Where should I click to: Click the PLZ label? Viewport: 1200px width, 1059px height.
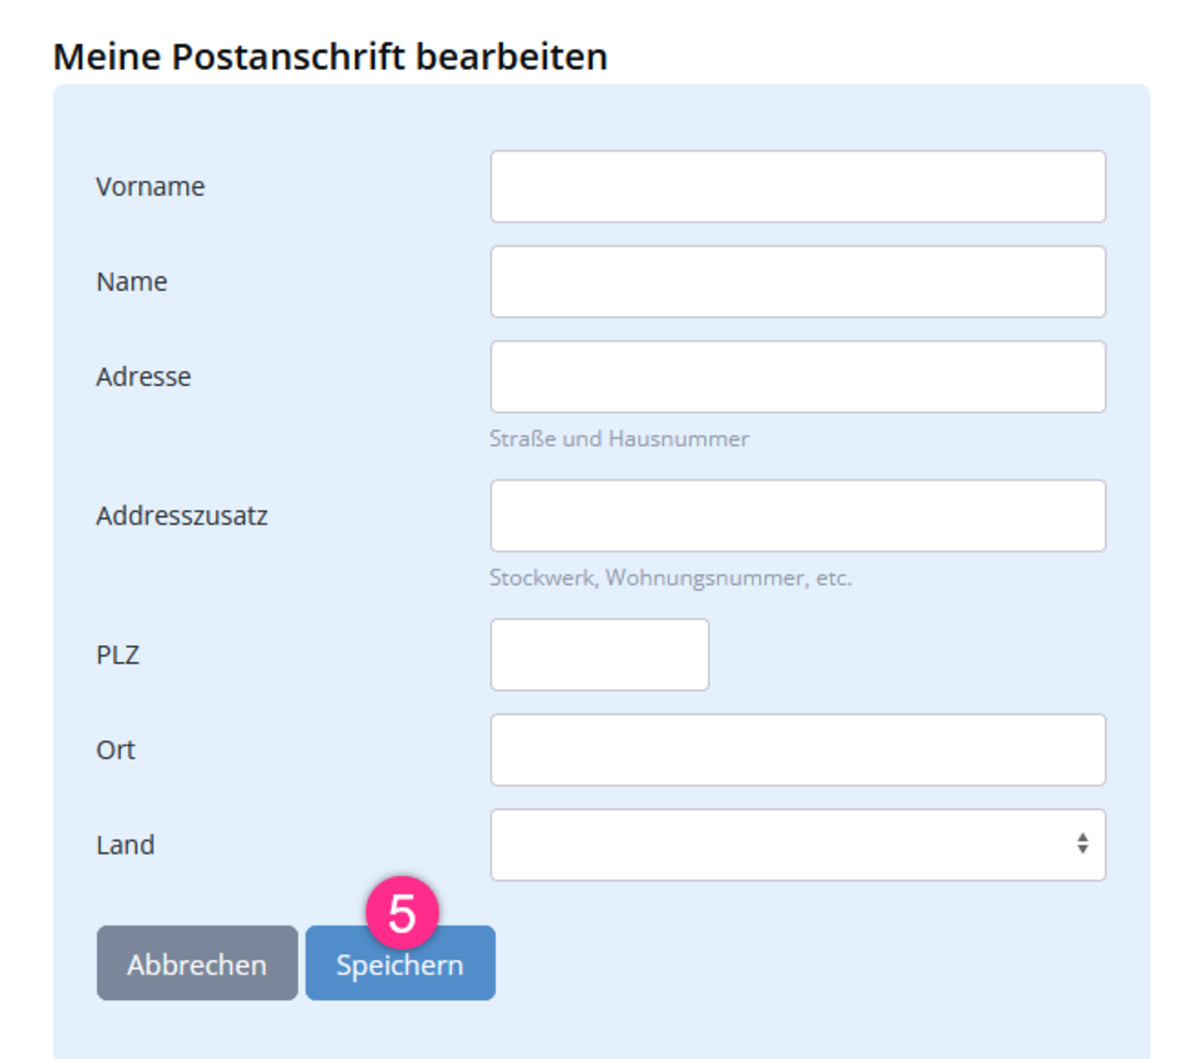tap(117, 655)
